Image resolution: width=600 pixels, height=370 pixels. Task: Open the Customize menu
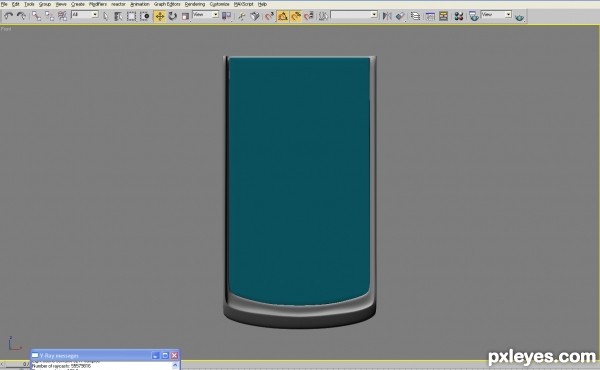(219, 4)
